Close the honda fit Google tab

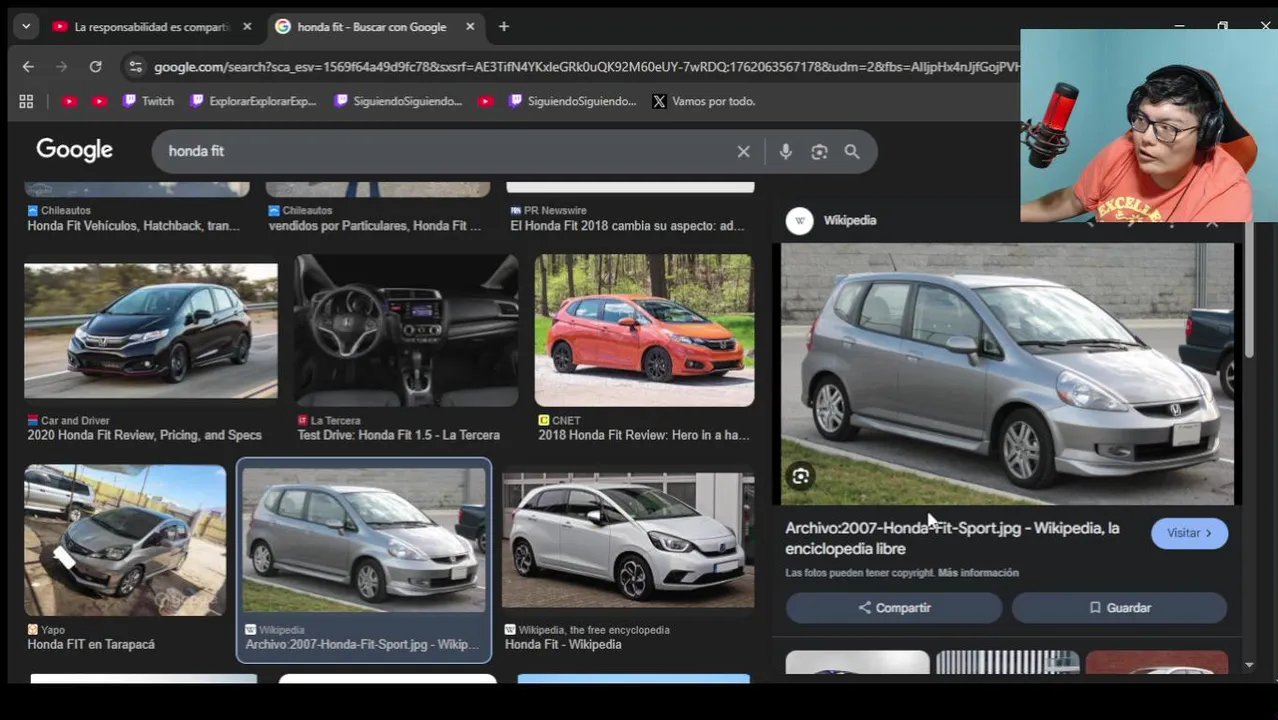[470, 27]
